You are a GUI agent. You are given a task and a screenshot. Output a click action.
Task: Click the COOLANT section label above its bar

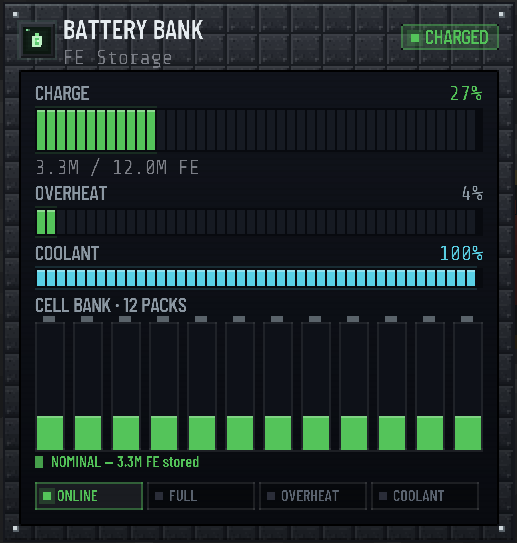click(x=67, y=253)
